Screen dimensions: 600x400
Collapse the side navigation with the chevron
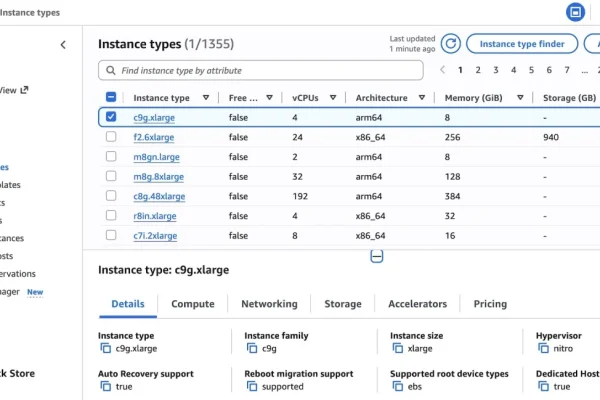[63, 45]
